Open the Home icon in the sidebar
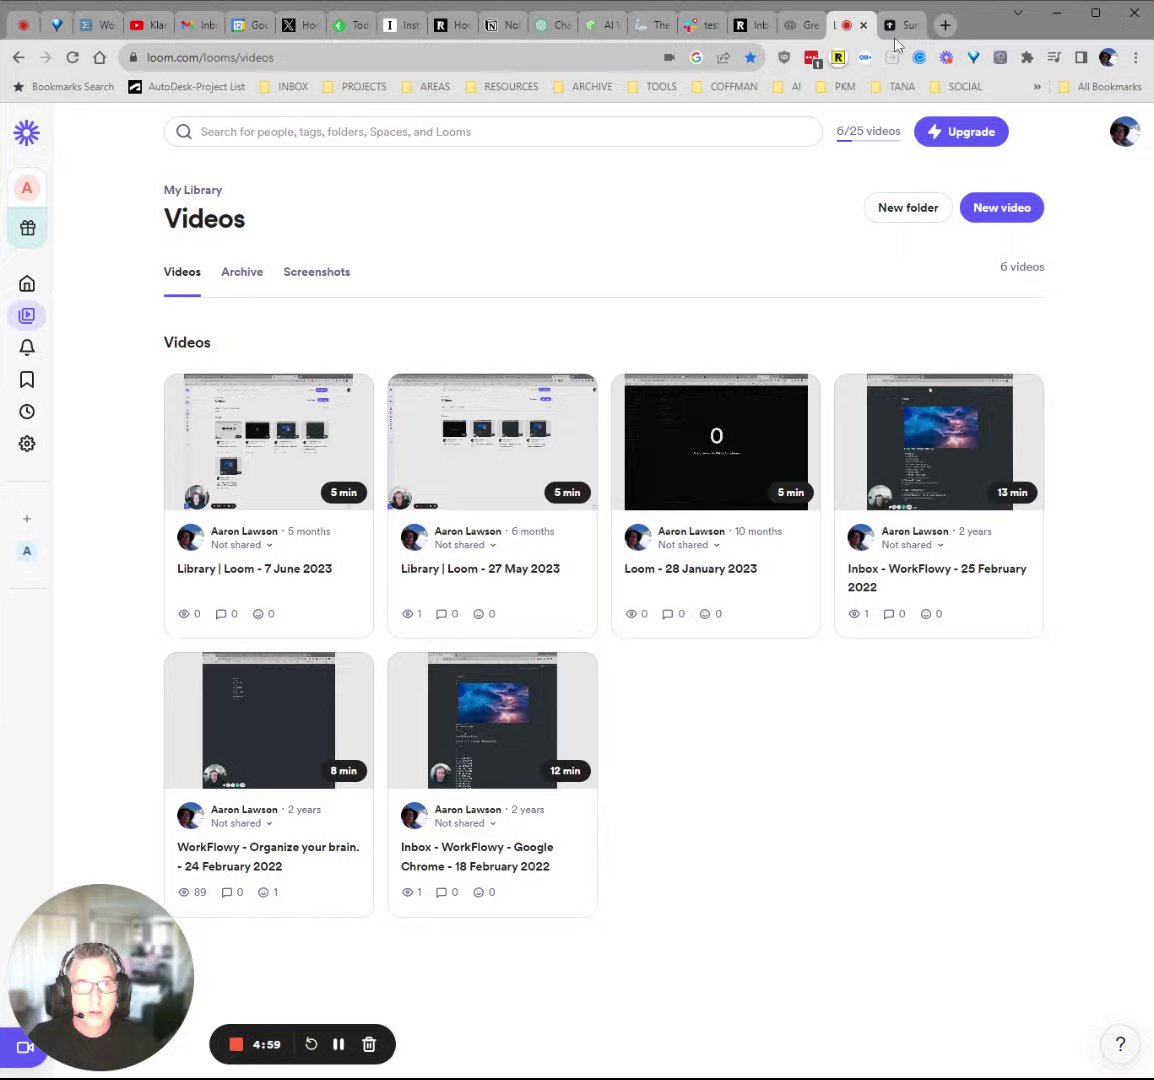Image resolution: width=1154 pixels, height=1080 pixels. coord(26,283)
